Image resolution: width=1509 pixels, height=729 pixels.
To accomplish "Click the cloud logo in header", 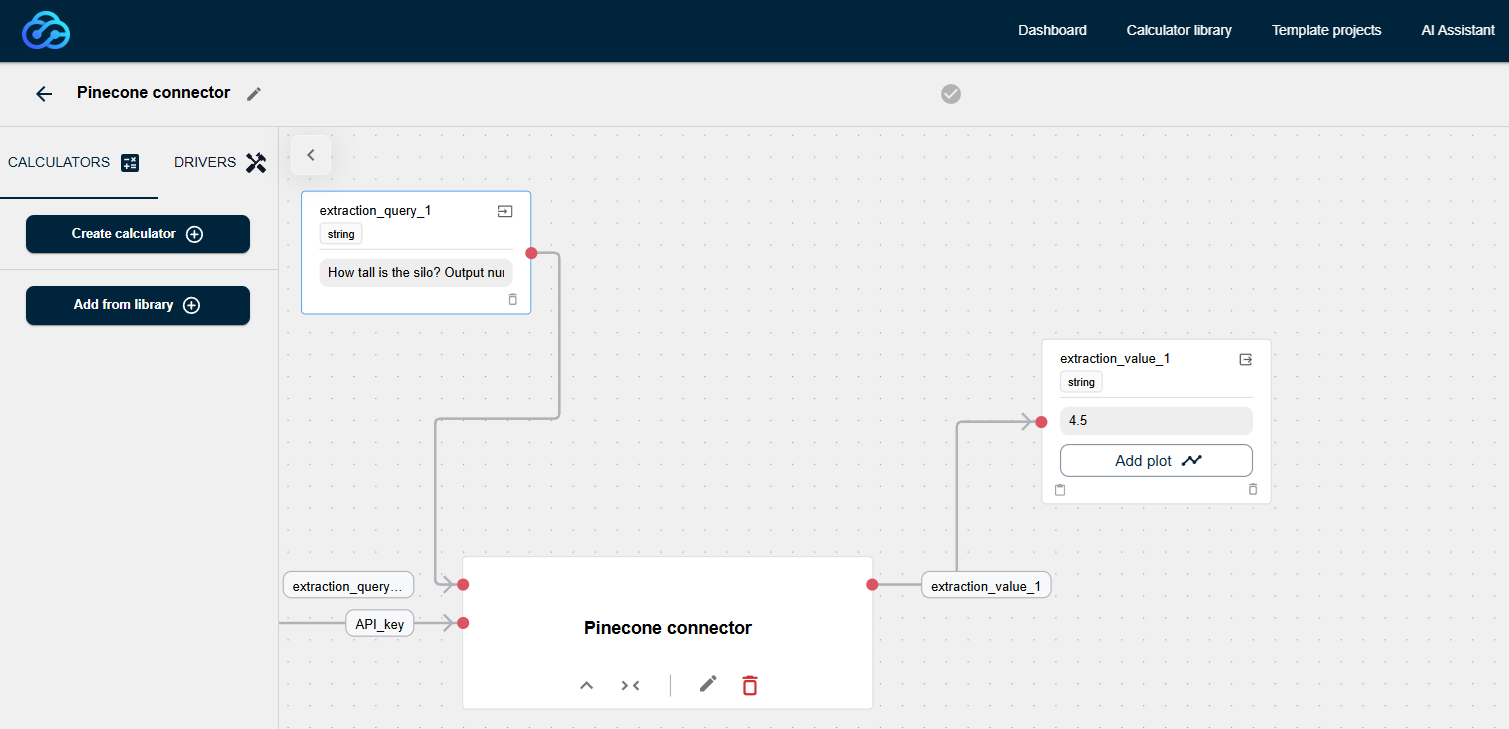I will click(46, 30).
